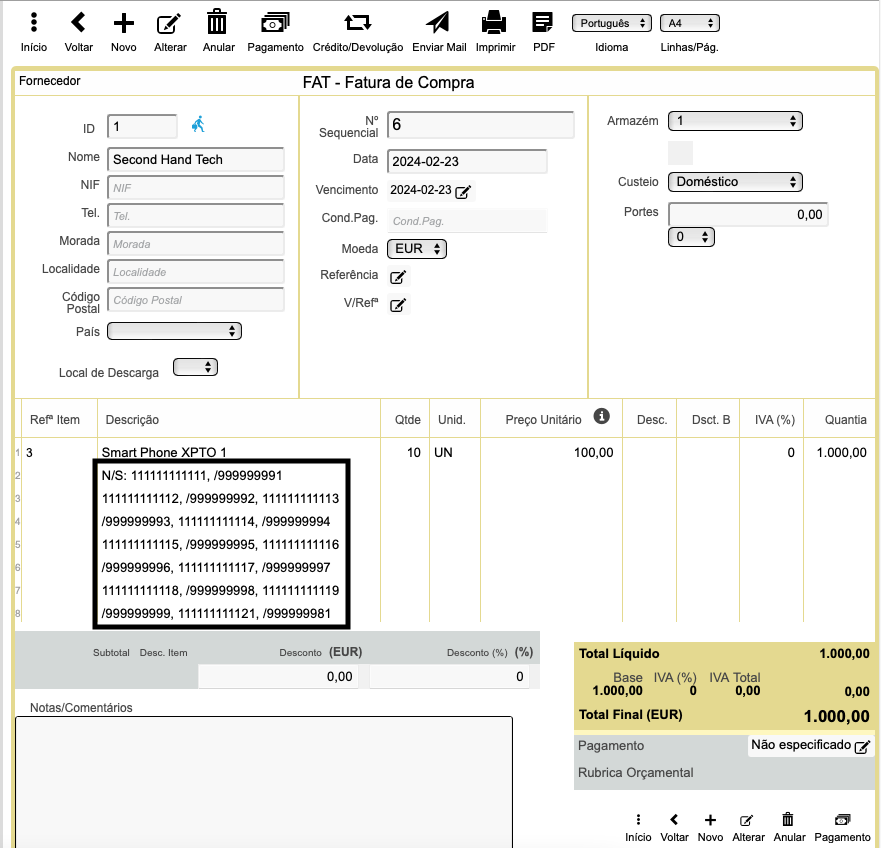Open the Início menu in top toolbar

[34, 23]
